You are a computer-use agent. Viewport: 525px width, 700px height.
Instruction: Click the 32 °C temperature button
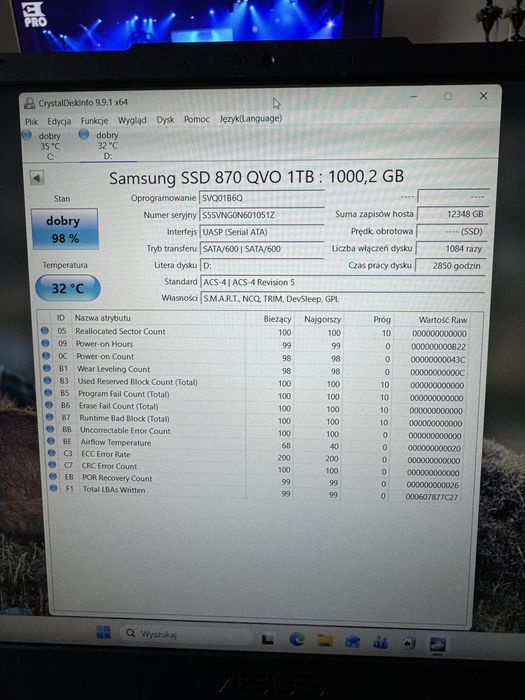pos(67,288)
